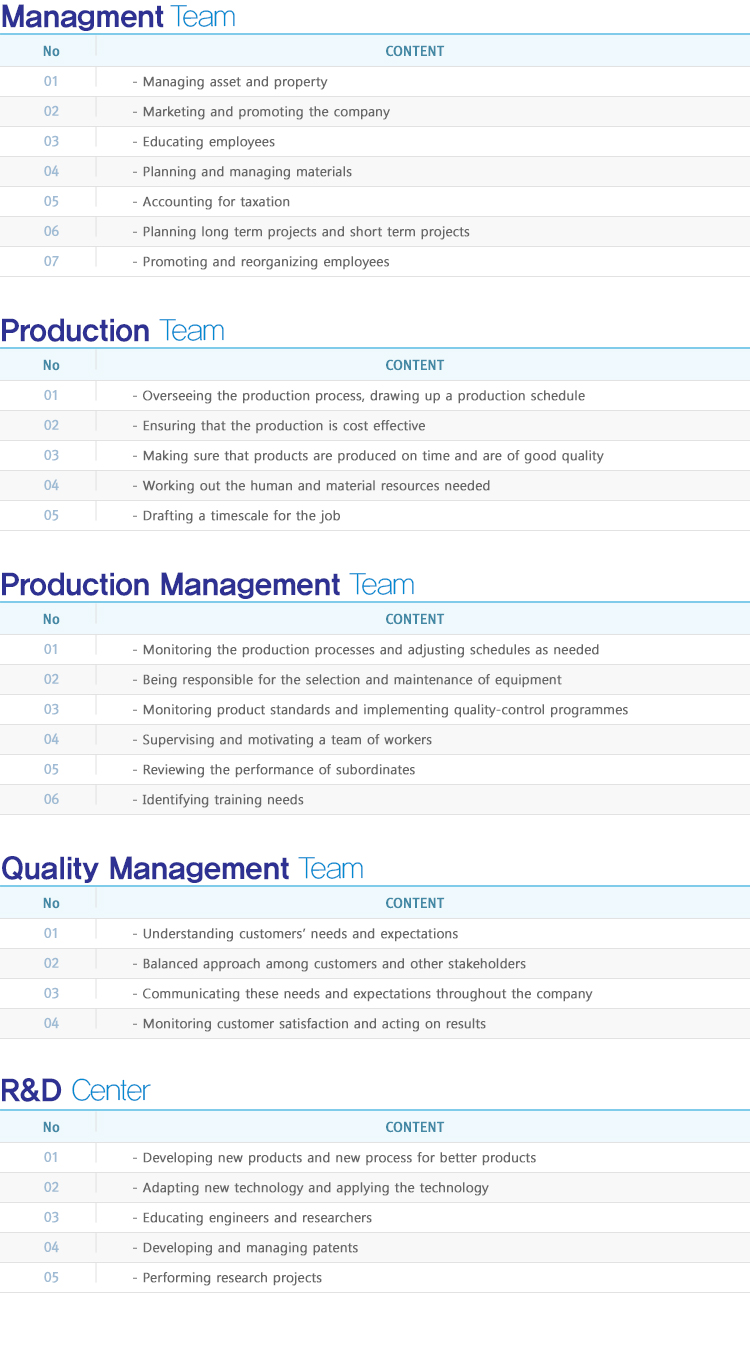This screenshot has height=1350, width=750.
Task: Click the "Quality Management Team" heading
Action: point(182,869)
